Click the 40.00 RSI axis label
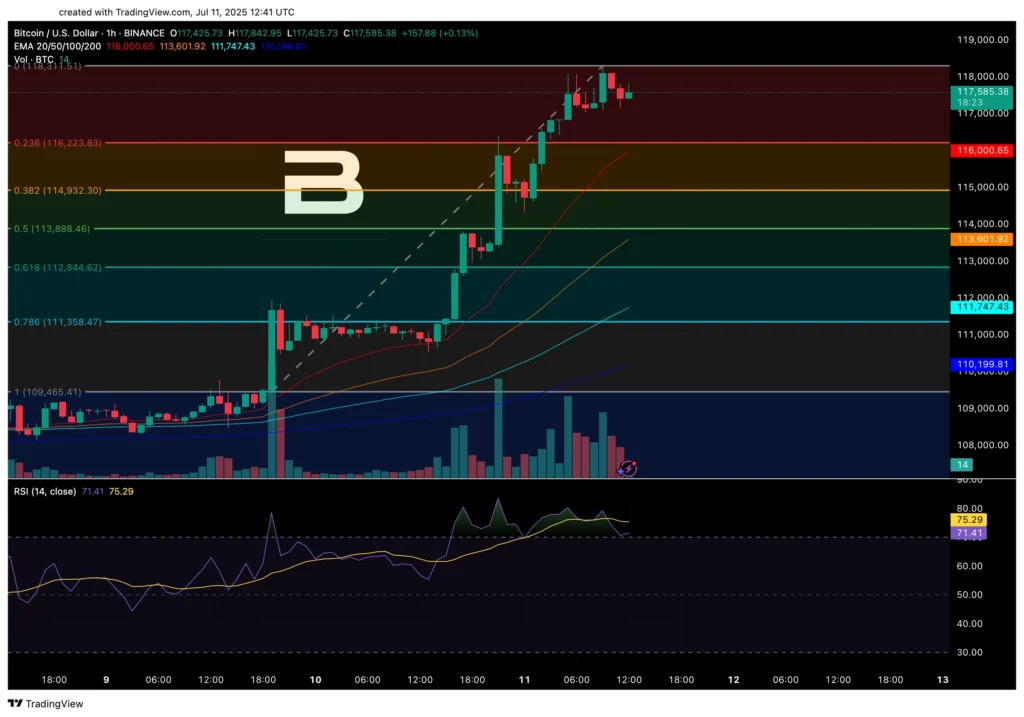 (x=970, y=623)
